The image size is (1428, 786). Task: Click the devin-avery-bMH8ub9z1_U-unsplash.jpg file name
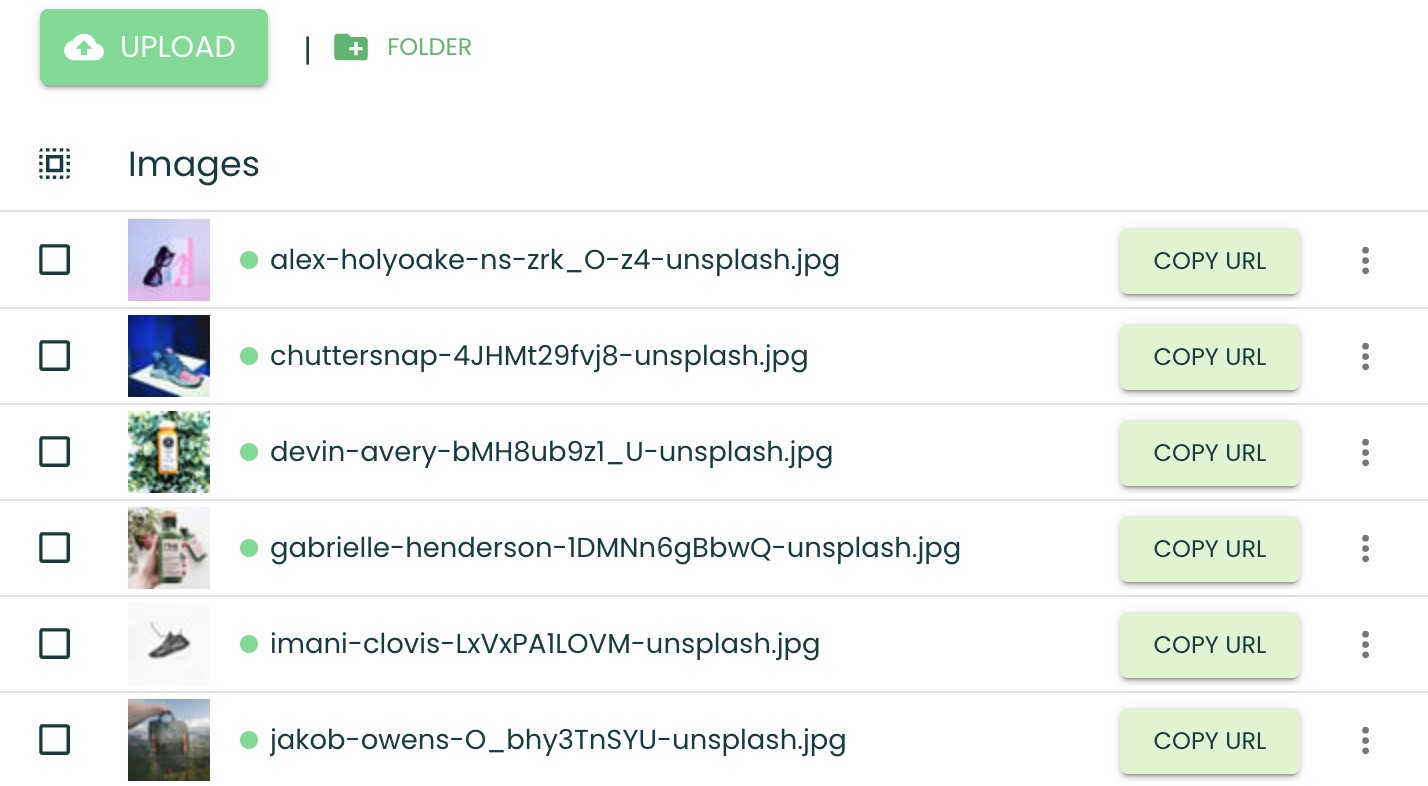(x=551, y=453)
